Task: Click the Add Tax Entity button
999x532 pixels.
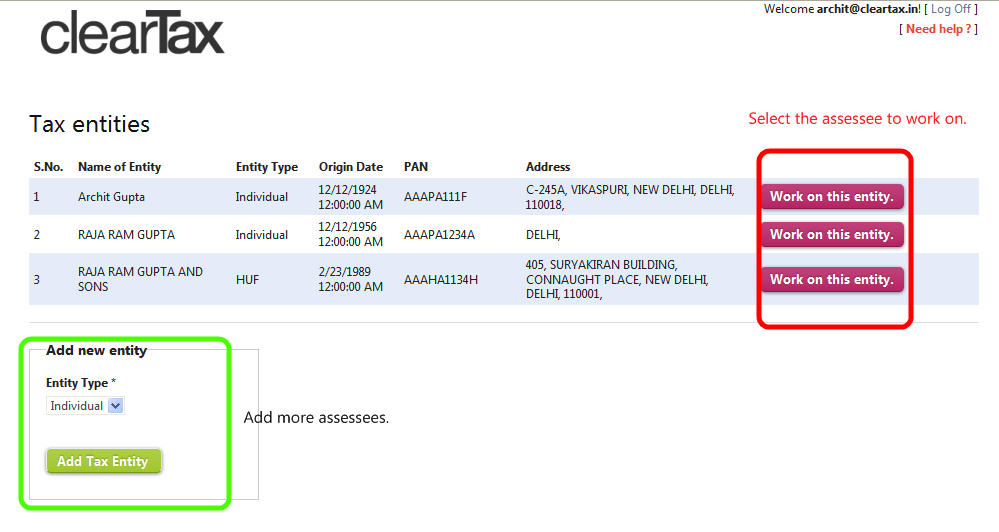Action: tap(103, 461)
